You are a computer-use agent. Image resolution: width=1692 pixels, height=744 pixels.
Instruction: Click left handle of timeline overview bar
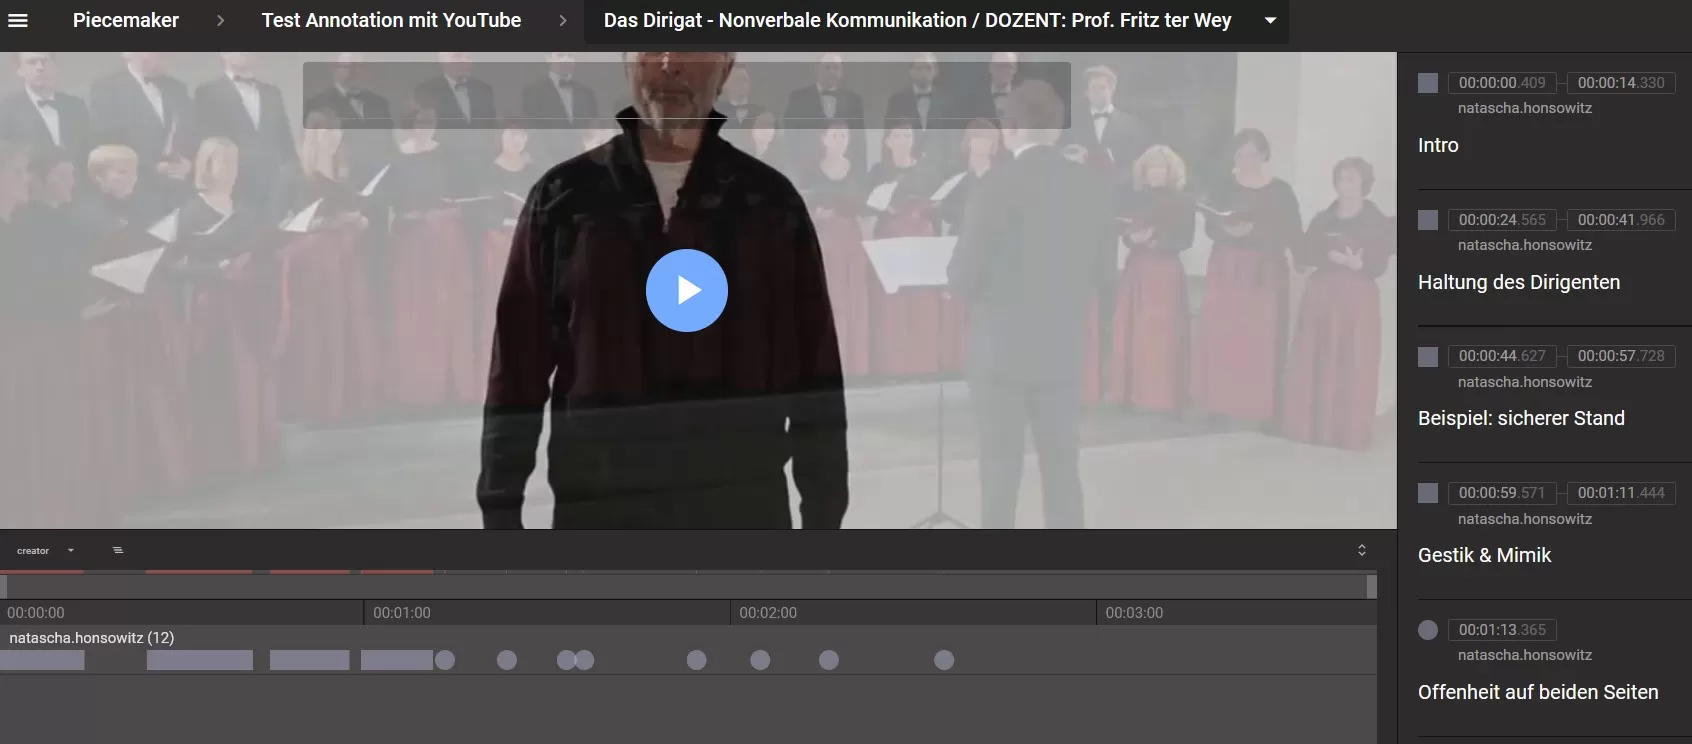(4, 586)
